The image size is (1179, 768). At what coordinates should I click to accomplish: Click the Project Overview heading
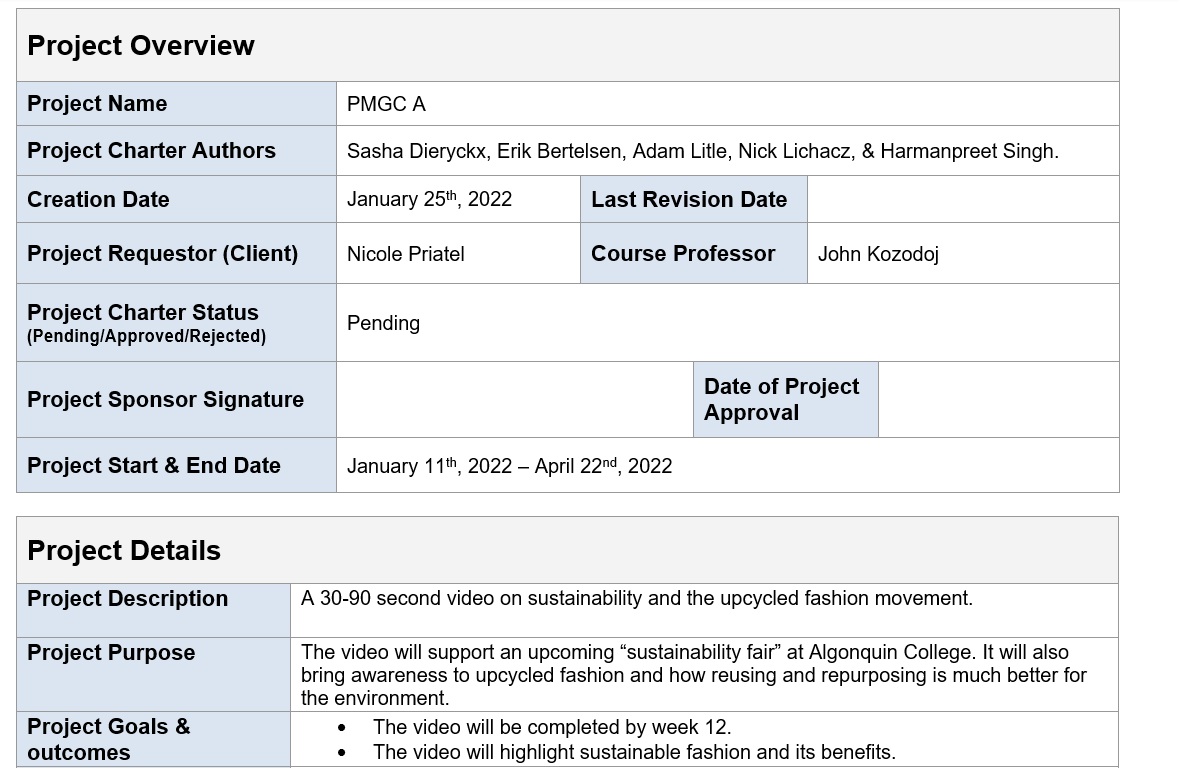pos(141,46)
